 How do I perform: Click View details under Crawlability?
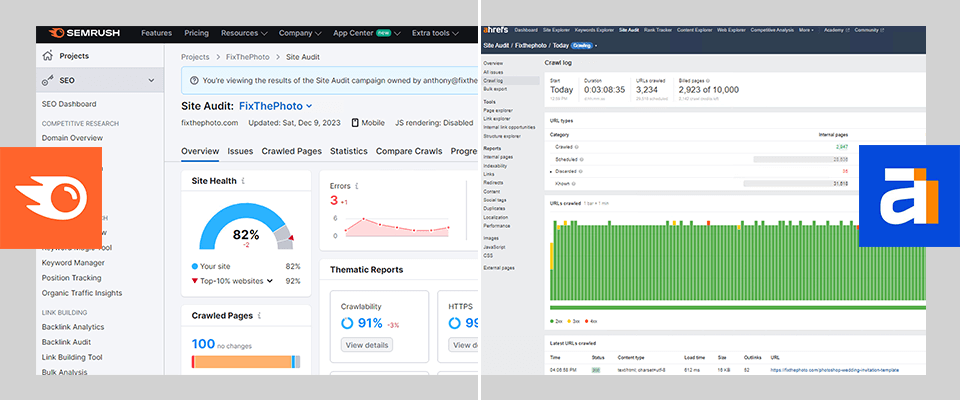367,345
